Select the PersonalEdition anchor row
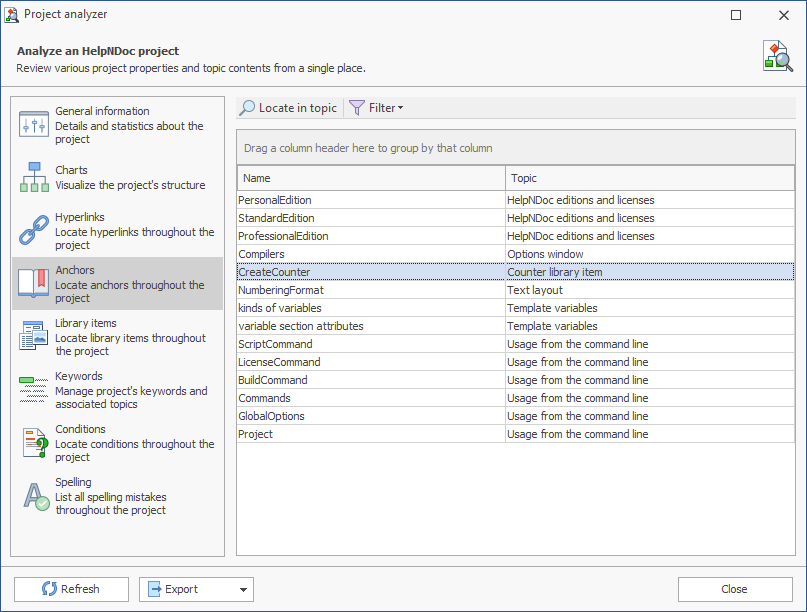Viewport: 807px width, 612px height. point(516,200)
